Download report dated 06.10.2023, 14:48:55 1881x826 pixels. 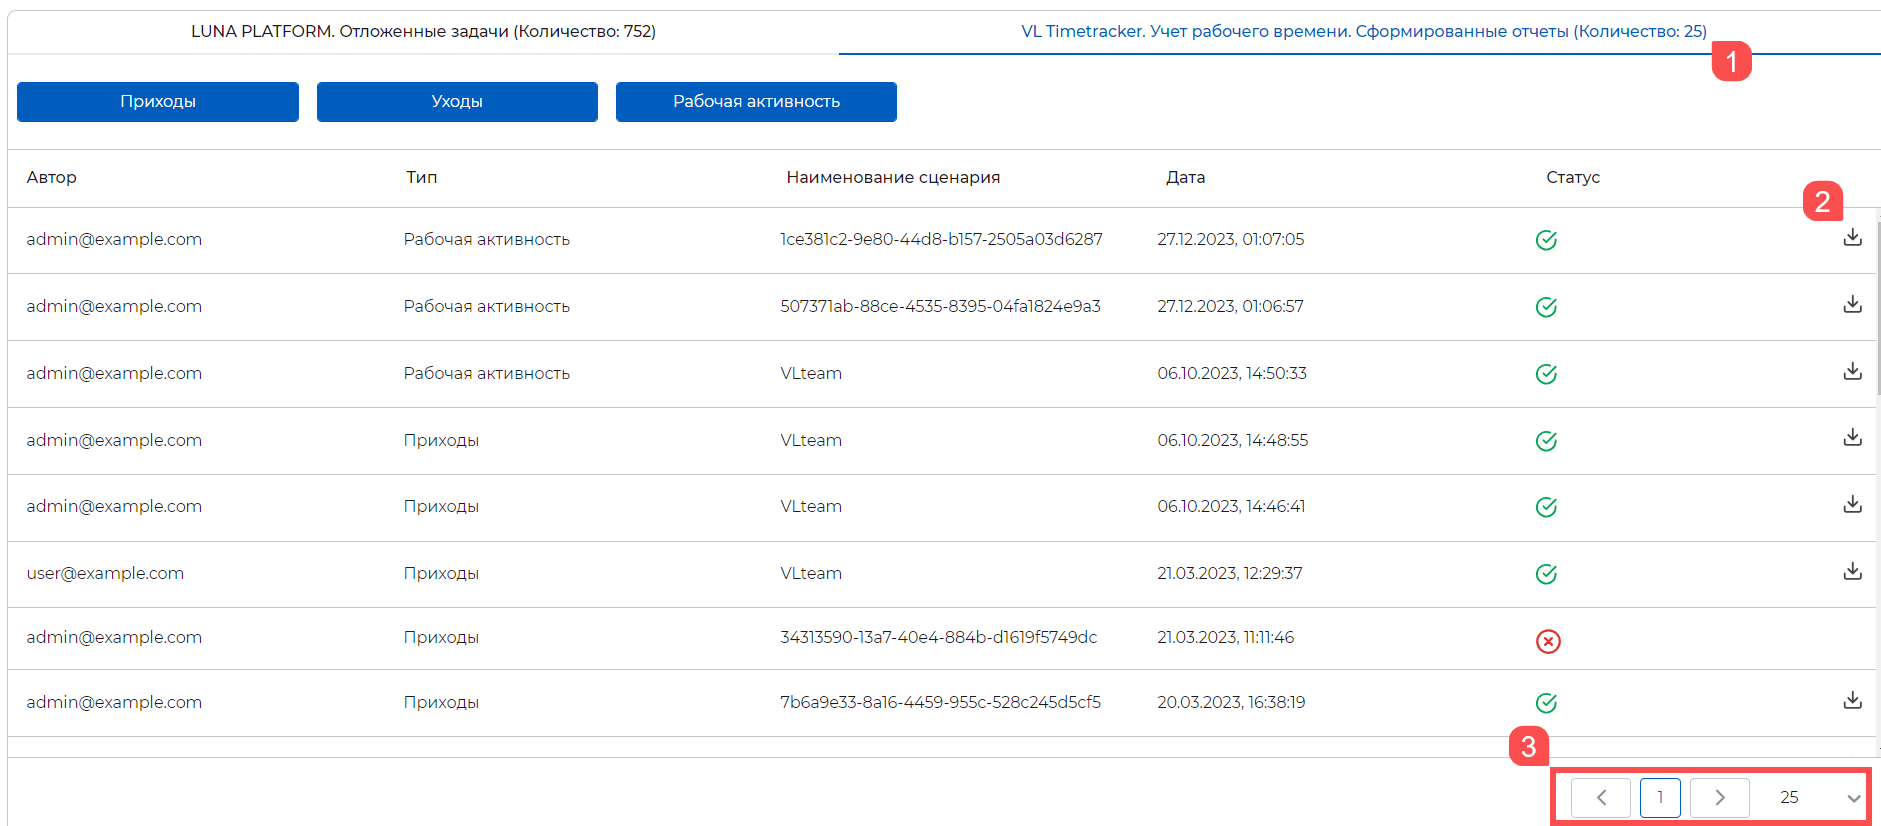[1852, 437]
